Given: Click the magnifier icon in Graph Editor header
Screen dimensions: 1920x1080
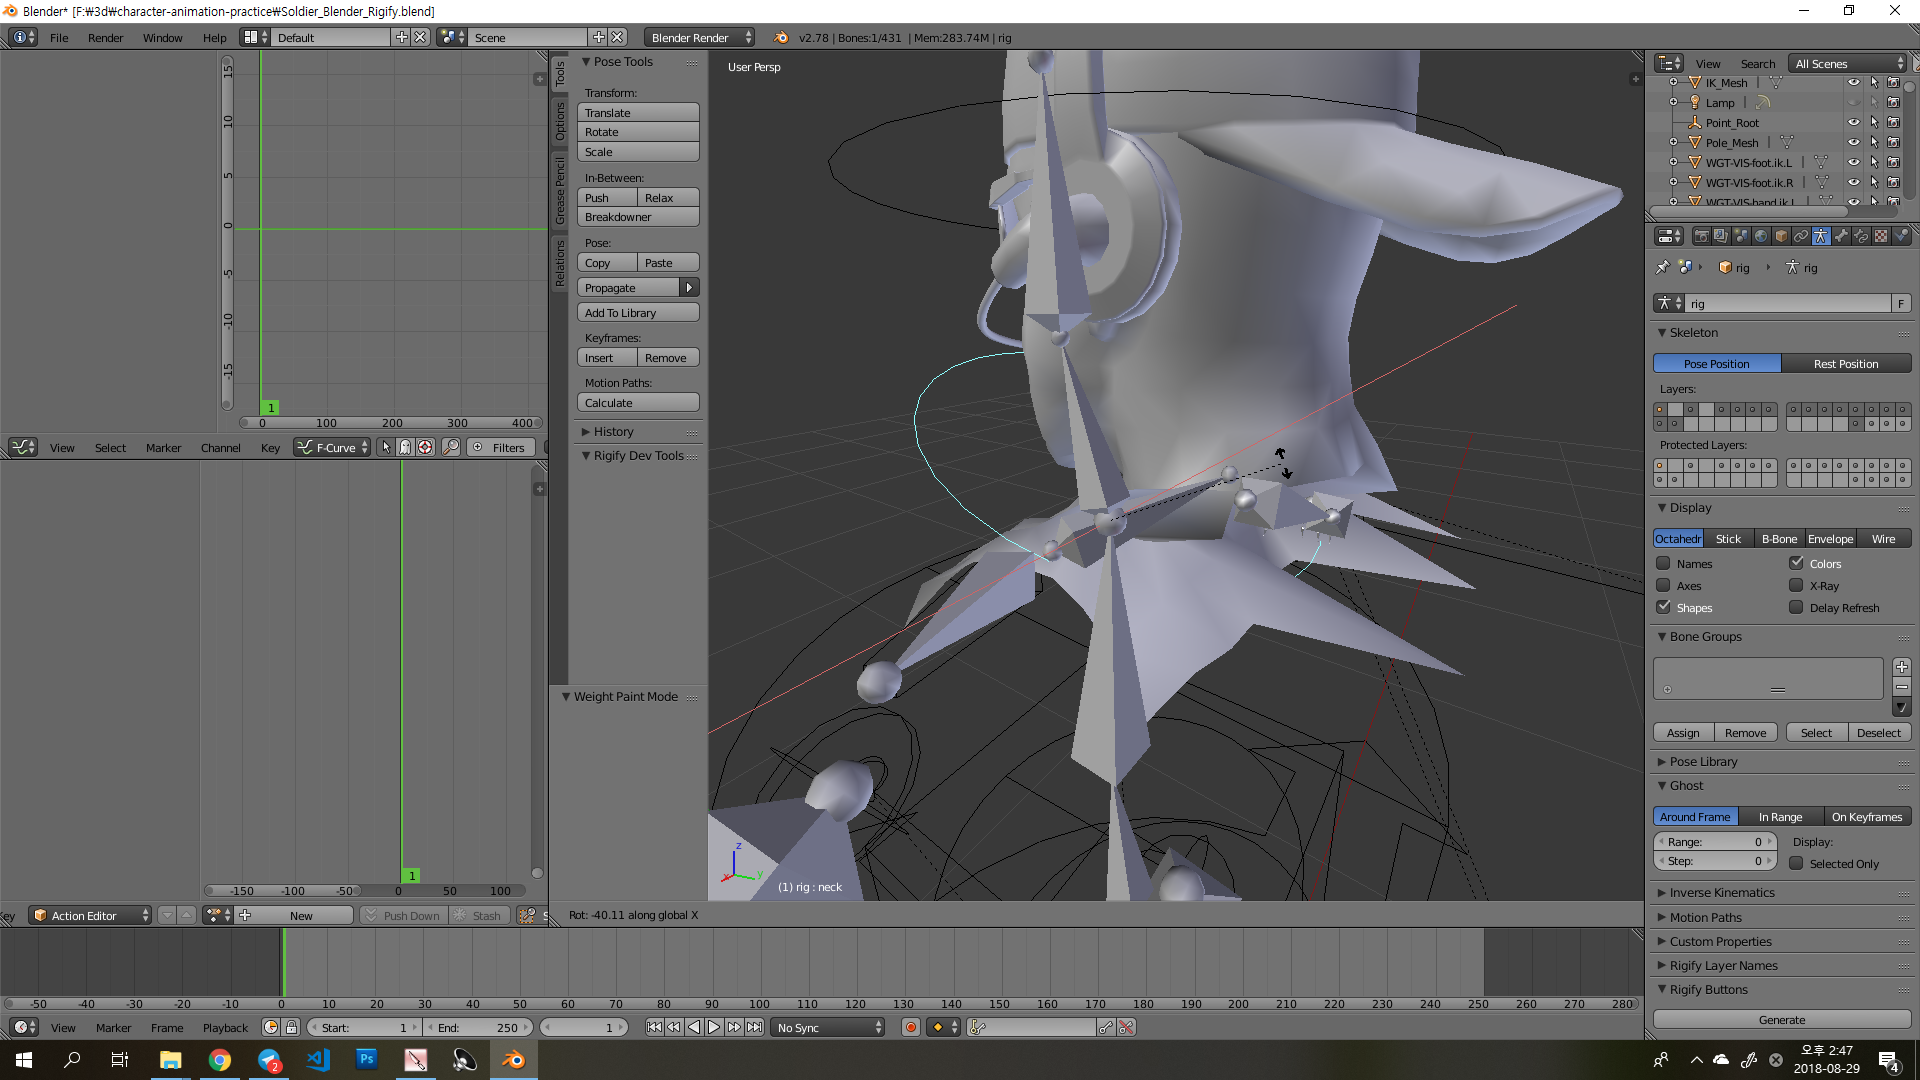Looking at the screenshot, I should pos(451,448).
